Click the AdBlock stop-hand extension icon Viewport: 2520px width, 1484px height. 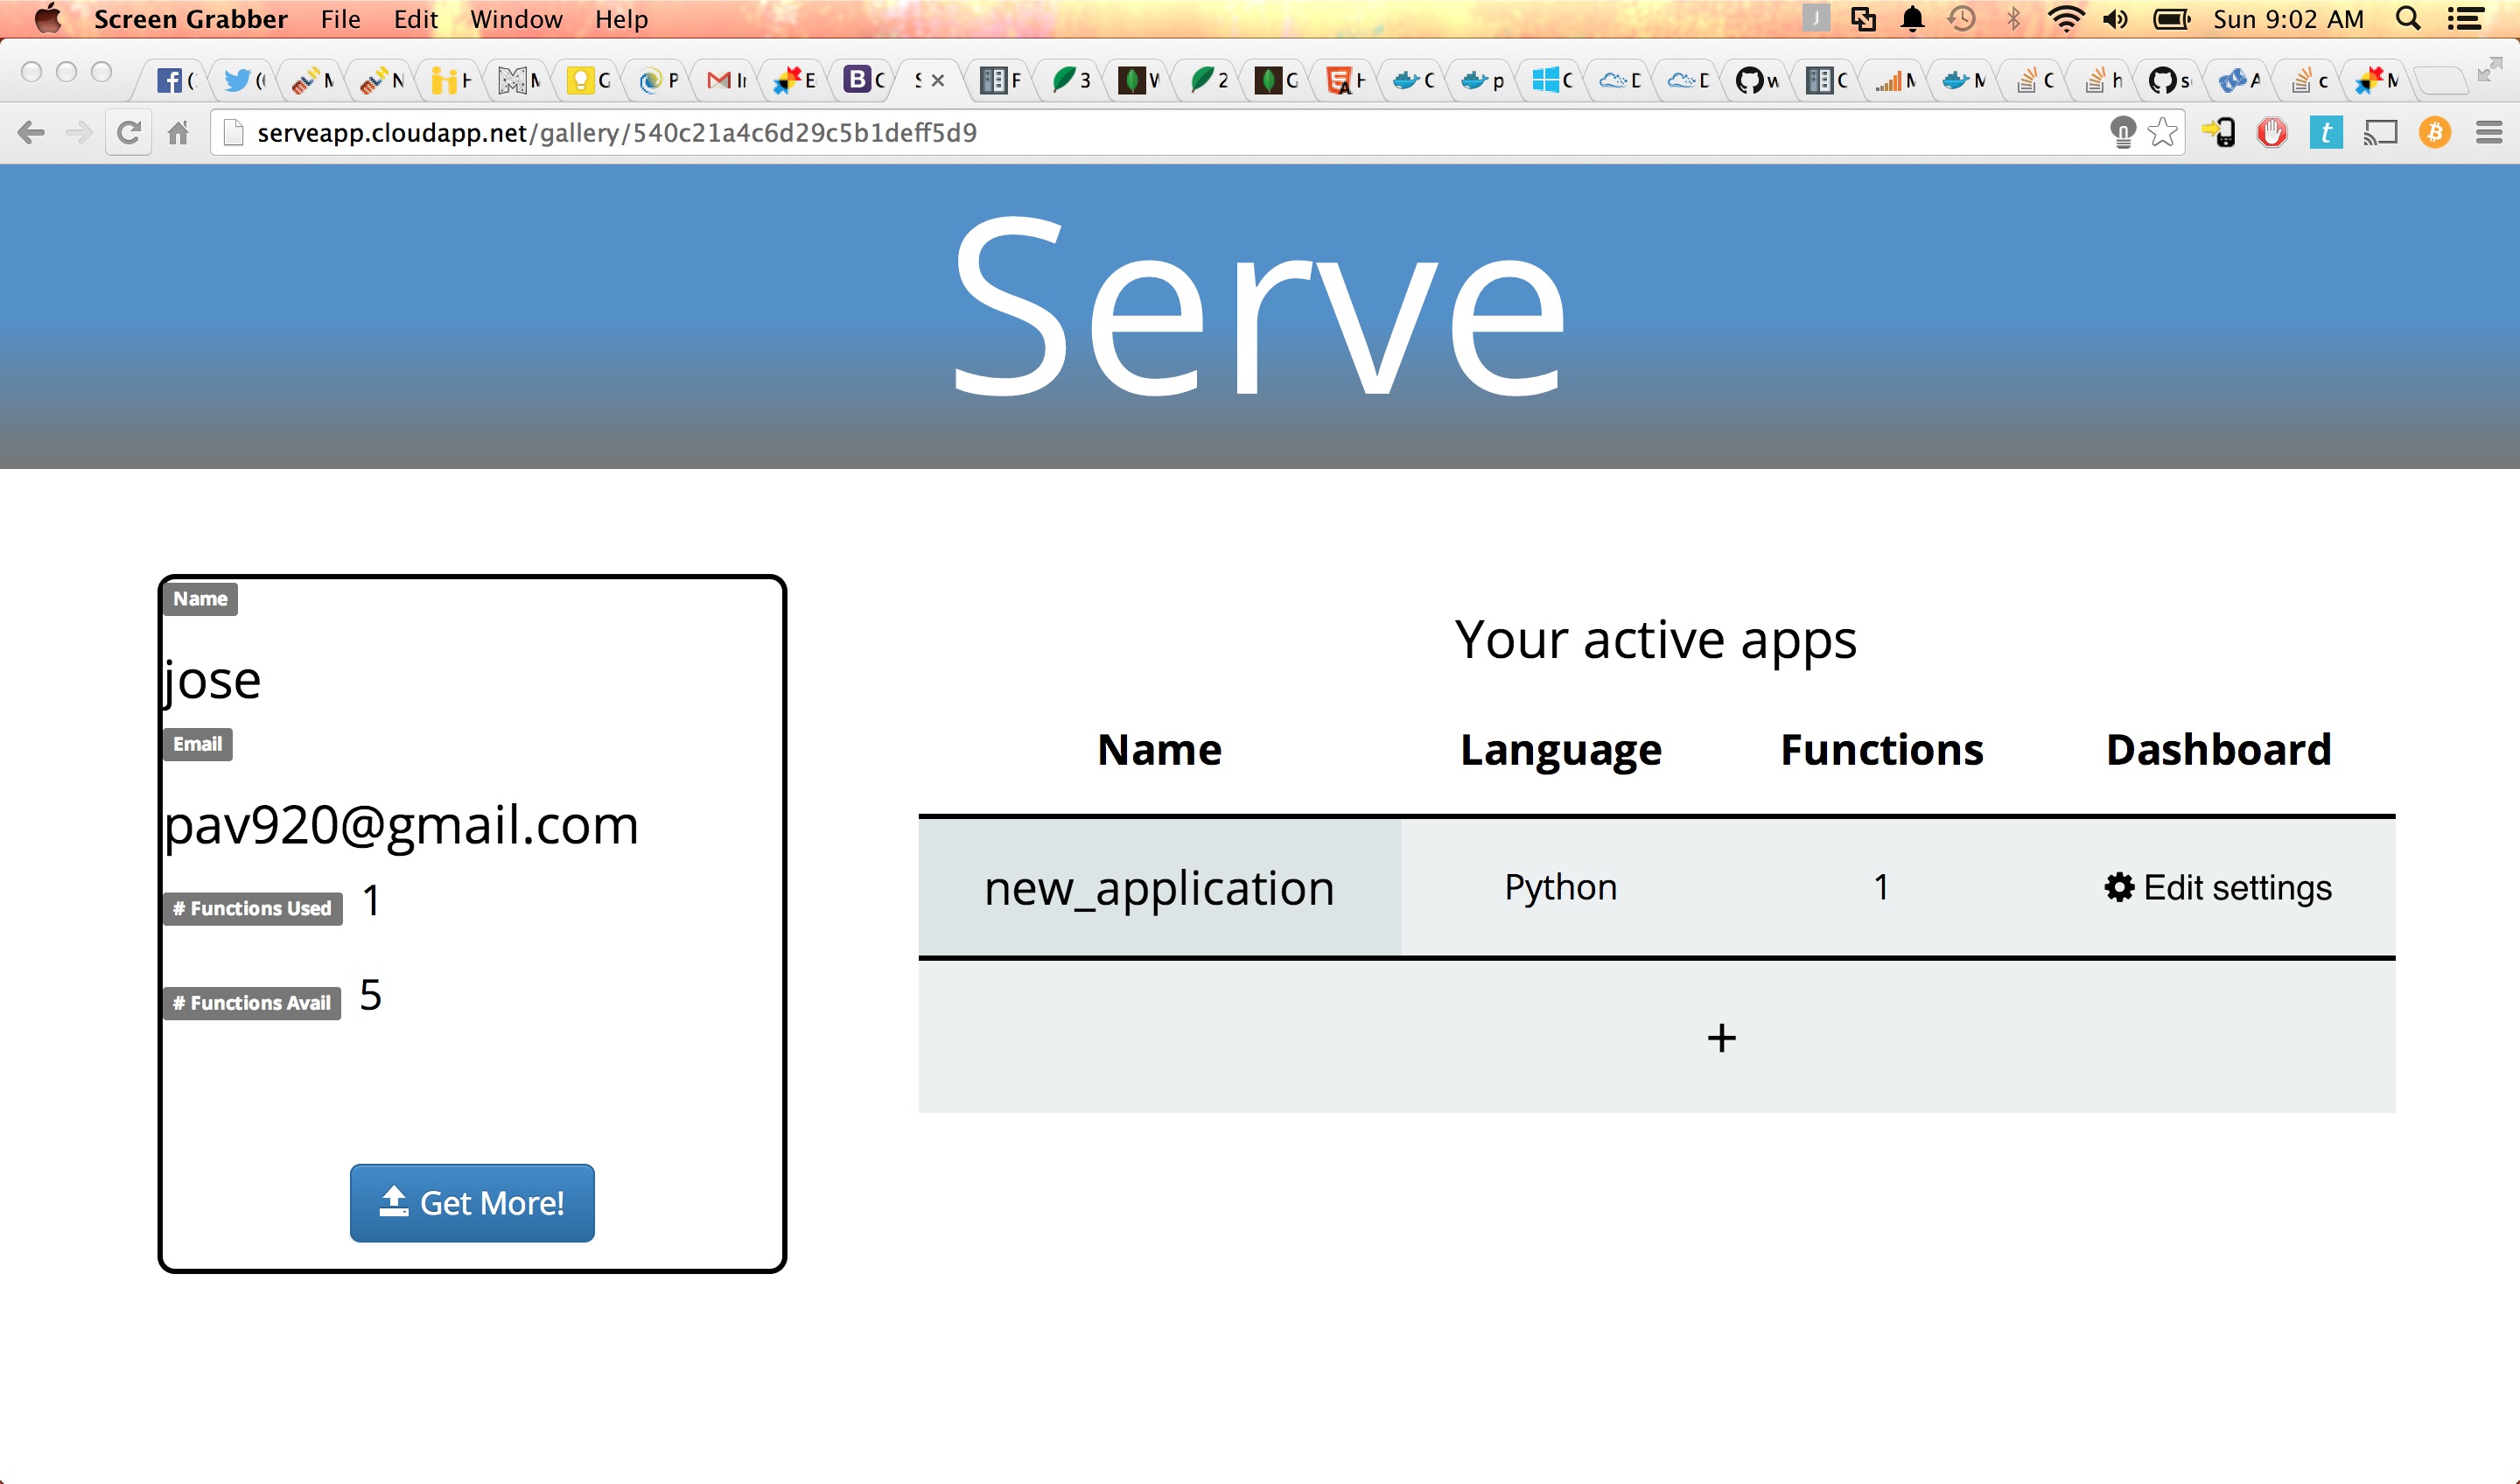coord(2272,133)
